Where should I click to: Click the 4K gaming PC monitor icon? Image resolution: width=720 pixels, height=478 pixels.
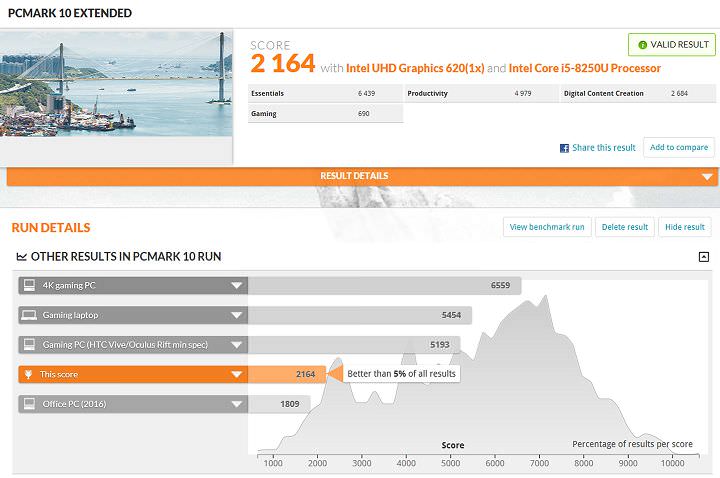point(28,285)
